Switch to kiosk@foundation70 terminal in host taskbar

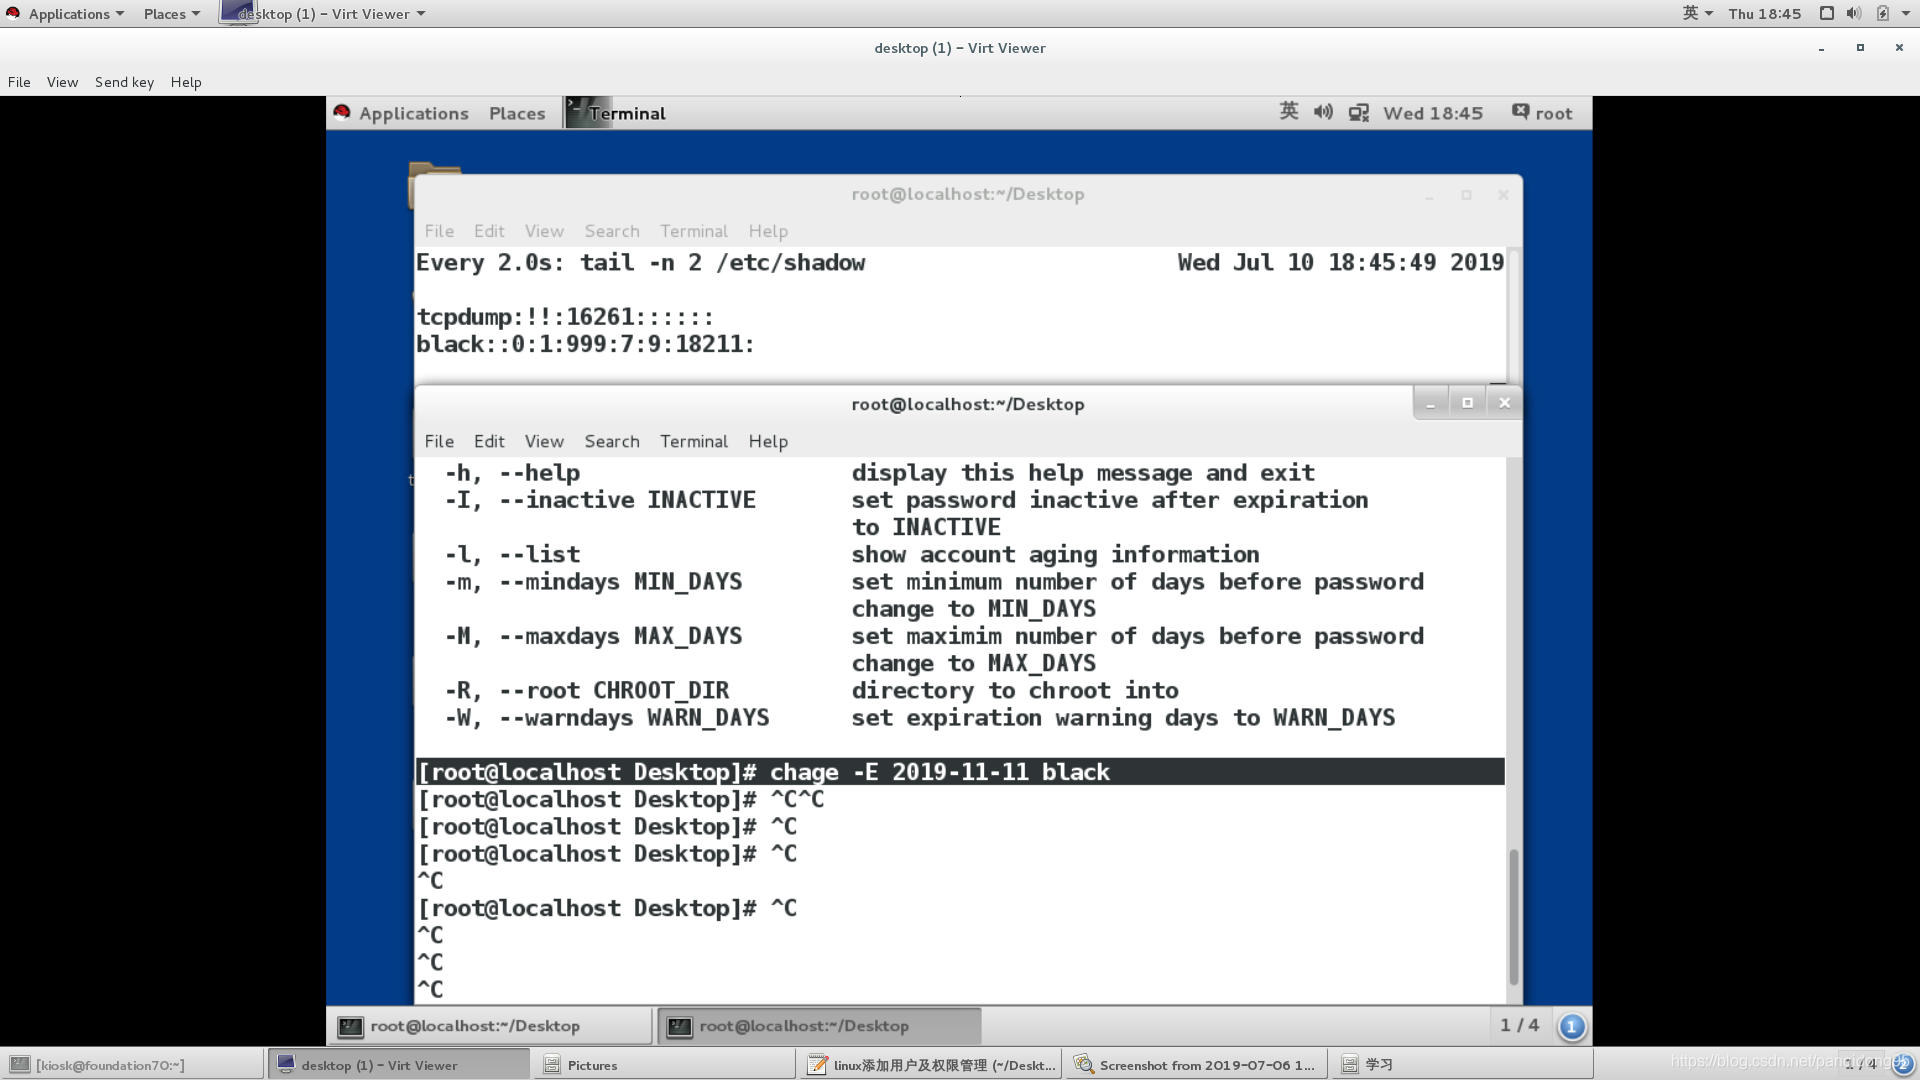(132, 1065)
